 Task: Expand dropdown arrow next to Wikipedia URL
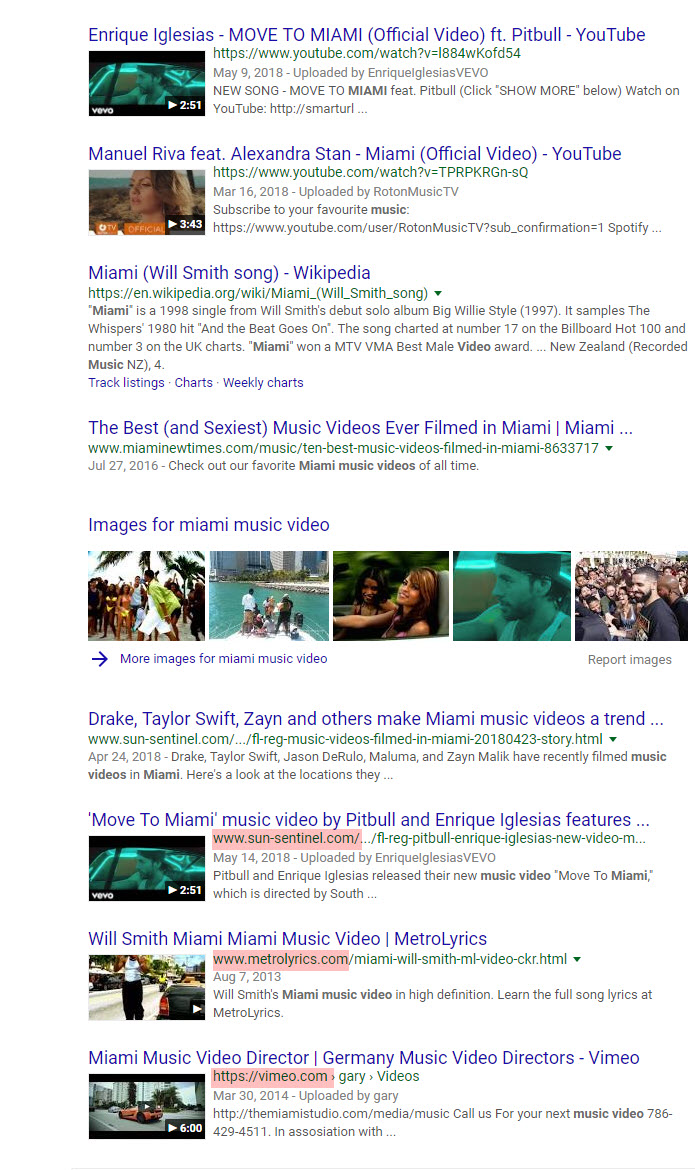(438, 293)
